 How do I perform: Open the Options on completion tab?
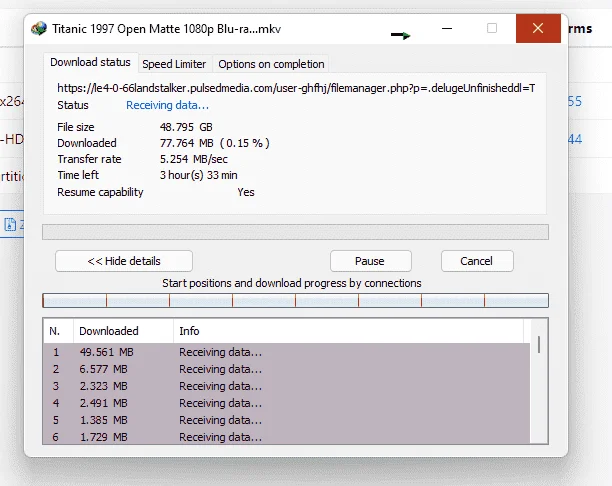tap(271, 64)
